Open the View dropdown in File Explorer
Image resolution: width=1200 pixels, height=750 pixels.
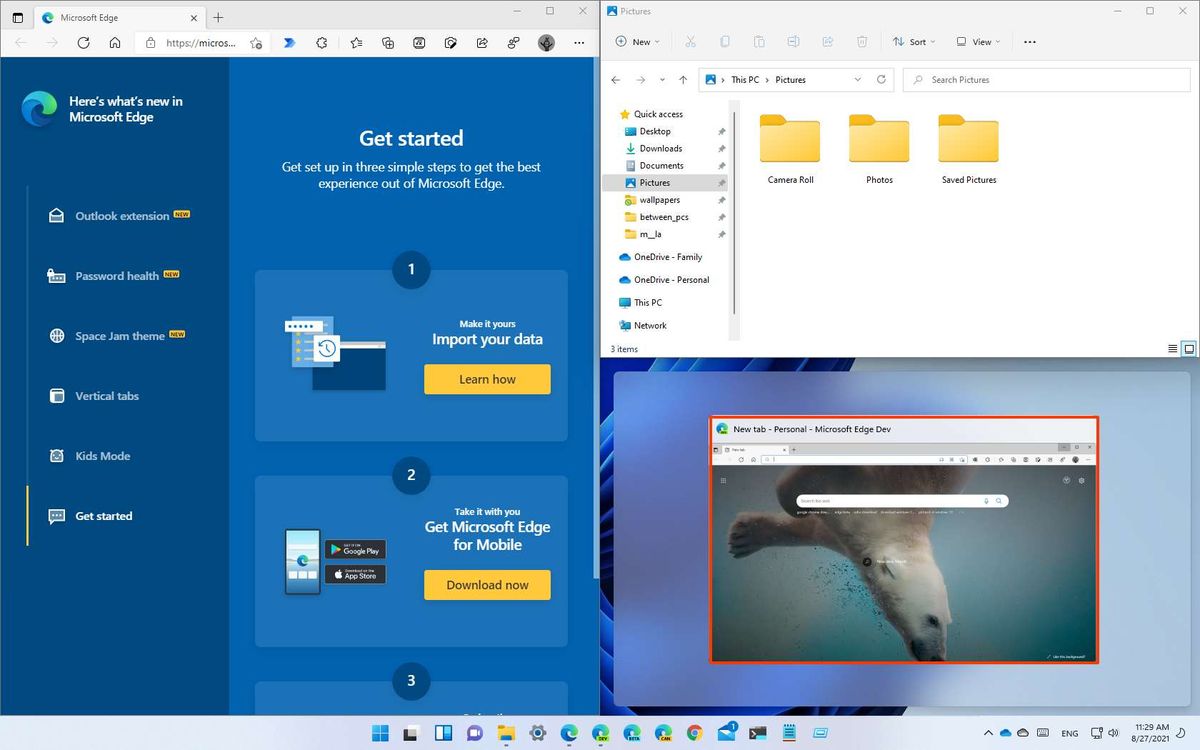tap(977, 41)
